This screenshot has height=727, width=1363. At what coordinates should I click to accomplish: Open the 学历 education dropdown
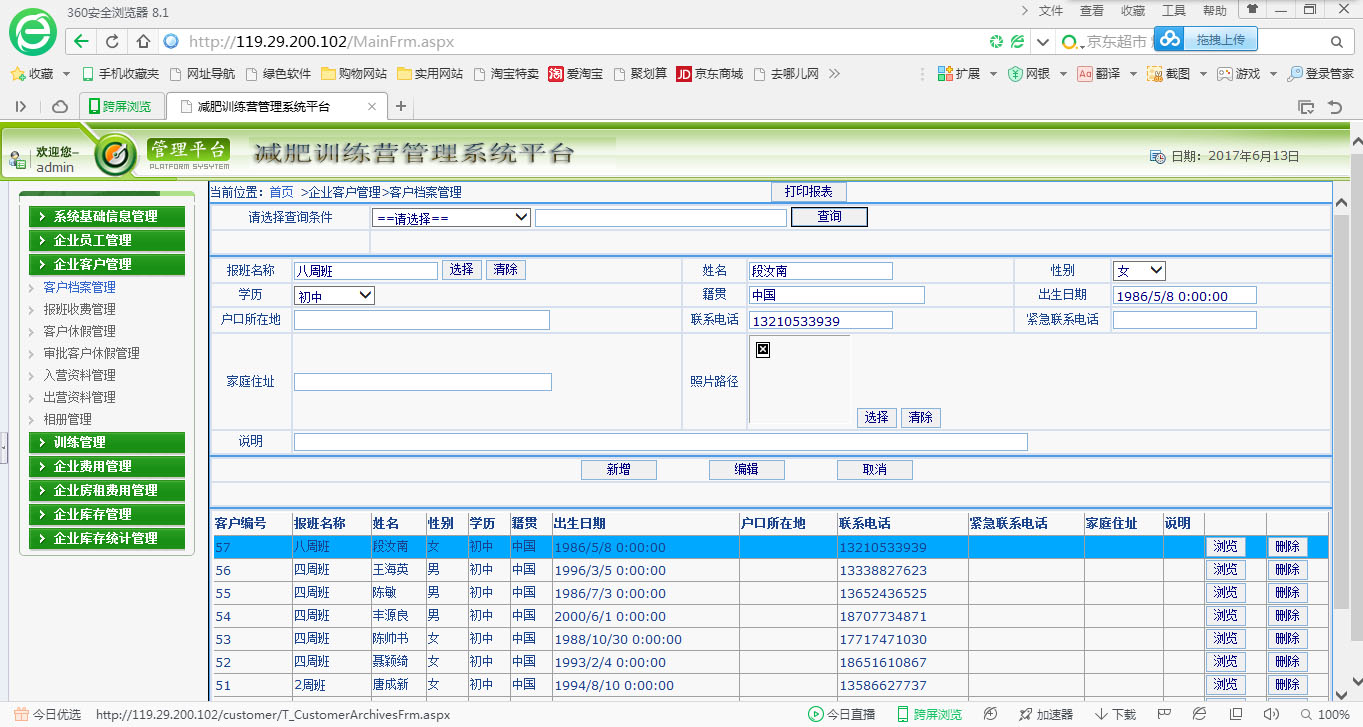[x=334, y=296]
